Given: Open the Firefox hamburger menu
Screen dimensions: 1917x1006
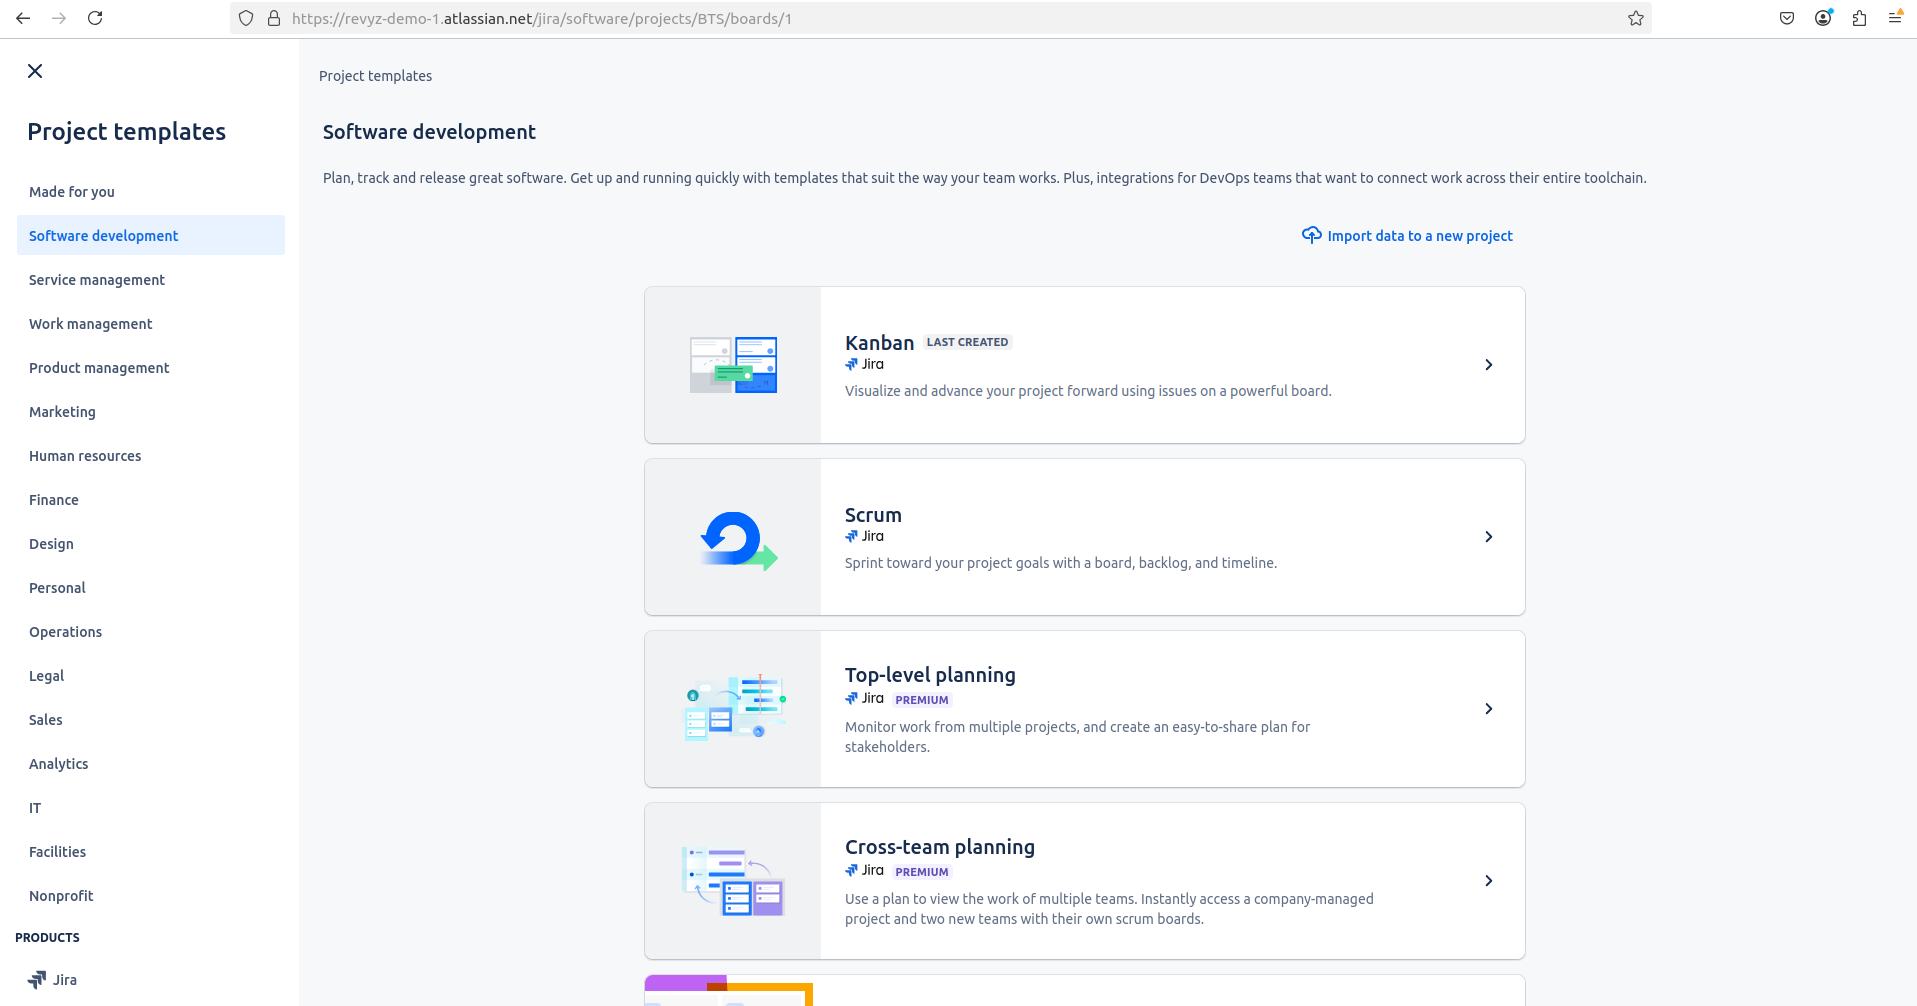Looking at the screenshot, I should tap(1895, 18).
